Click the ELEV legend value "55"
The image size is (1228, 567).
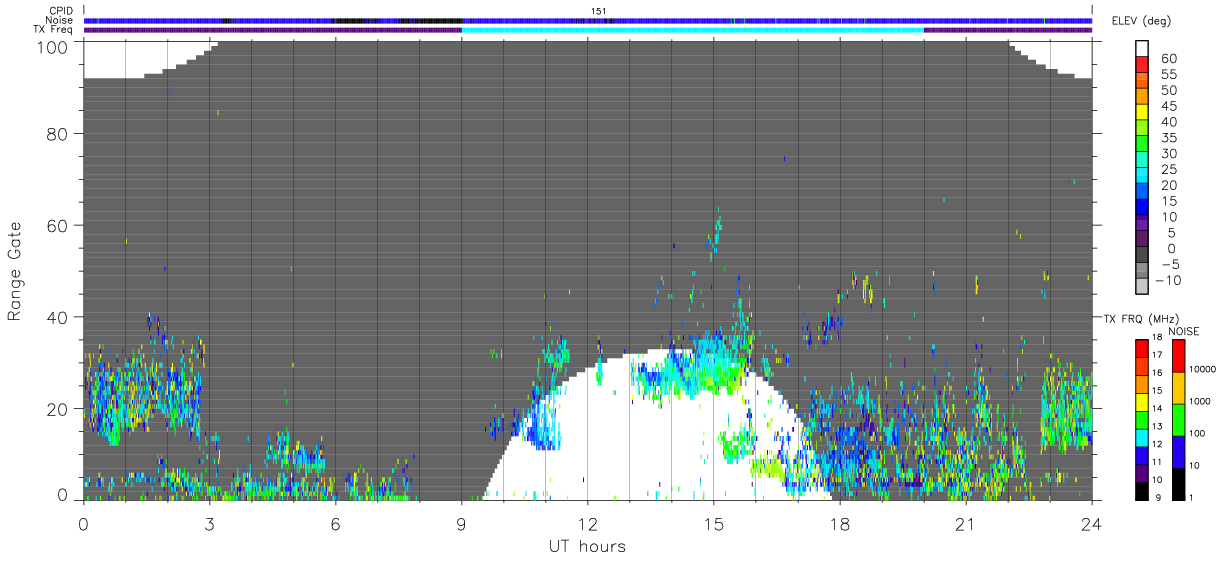1170,75
